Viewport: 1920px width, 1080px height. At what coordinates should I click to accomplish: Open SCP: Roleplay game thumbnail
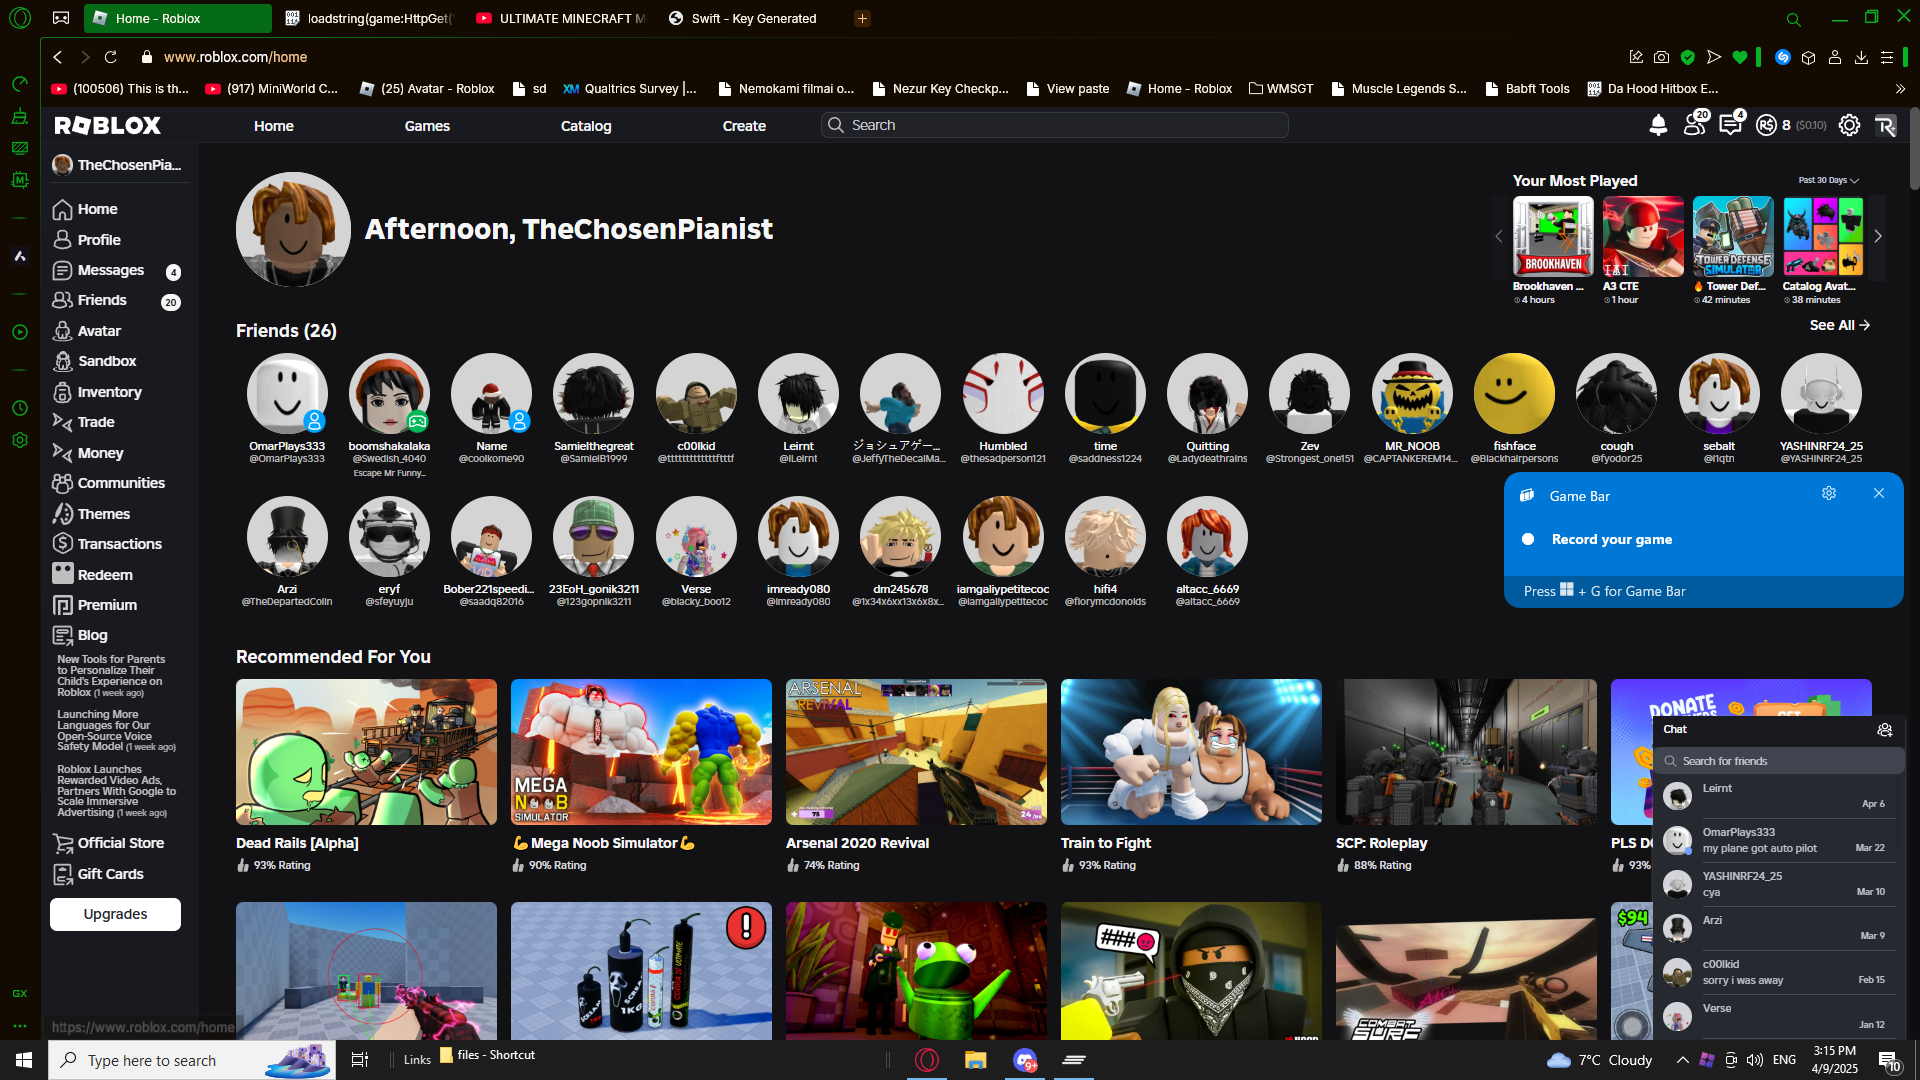(1466, 752)
